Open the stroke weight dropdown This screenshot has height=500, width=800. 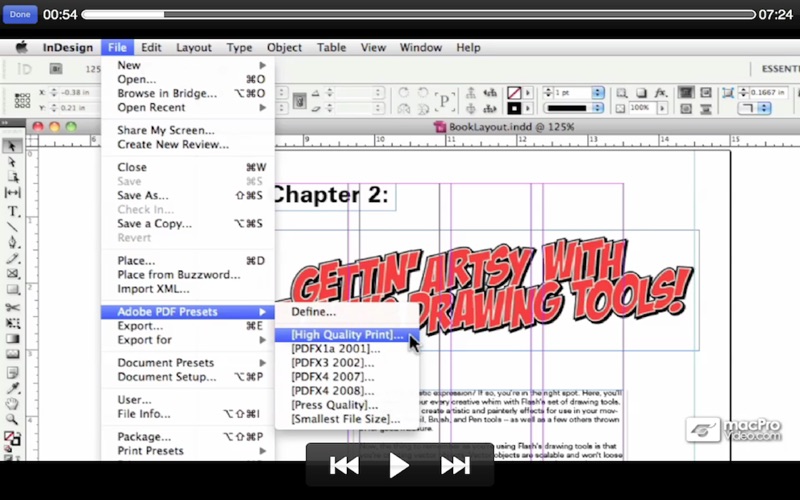(597, 93)
